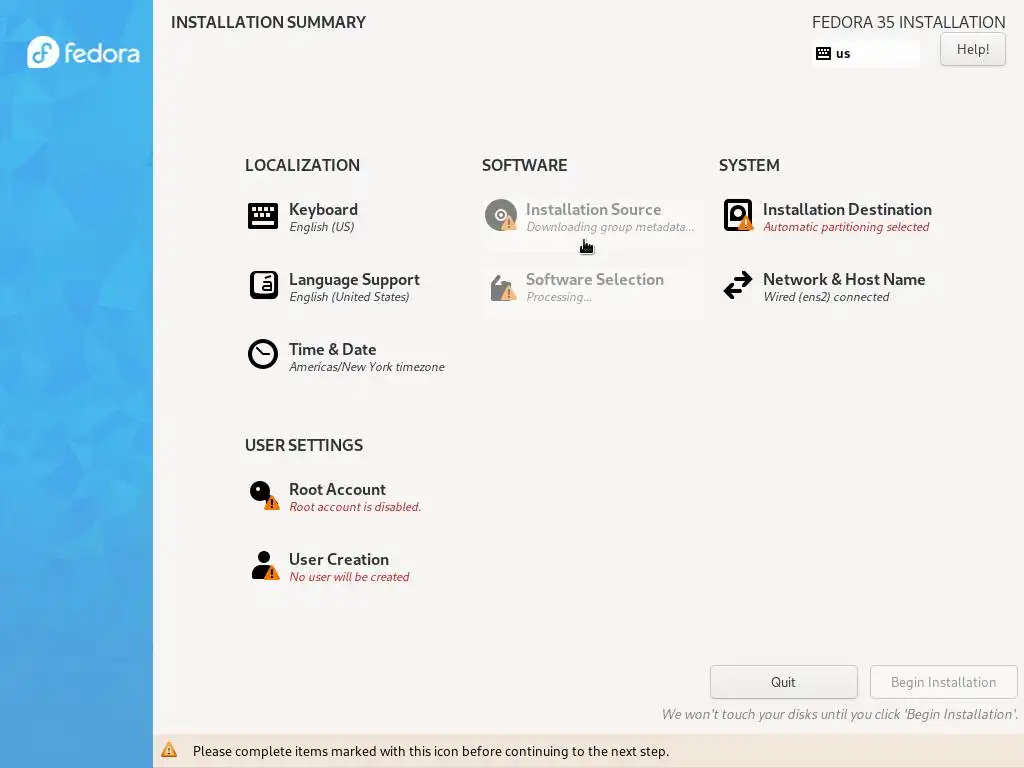Click 'Wired (ens2) connected' text
Image resolution: width=1024 pixels, height=768 pixels.
[826, 297]
